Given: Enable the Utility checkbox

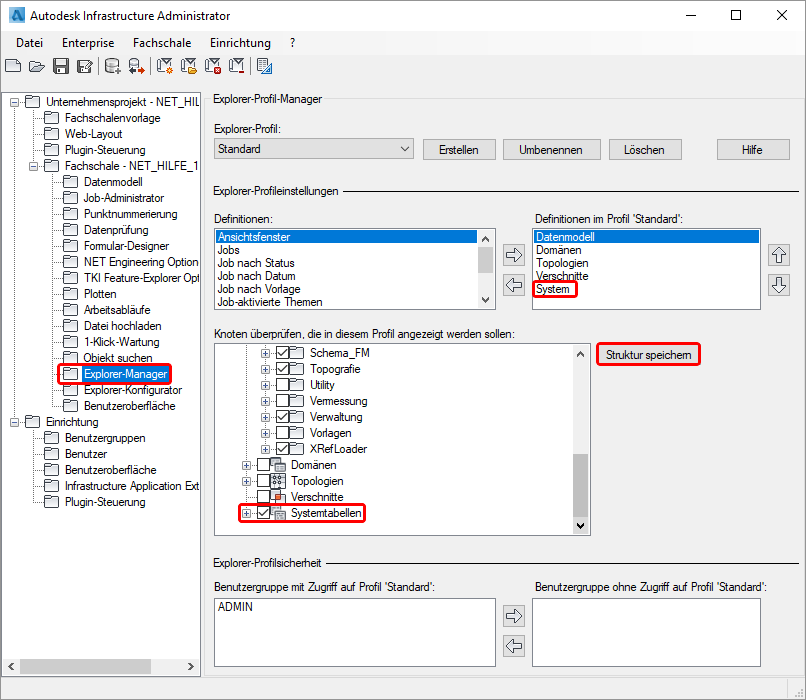Looking at the screenshot, I should tap(282, 384).
